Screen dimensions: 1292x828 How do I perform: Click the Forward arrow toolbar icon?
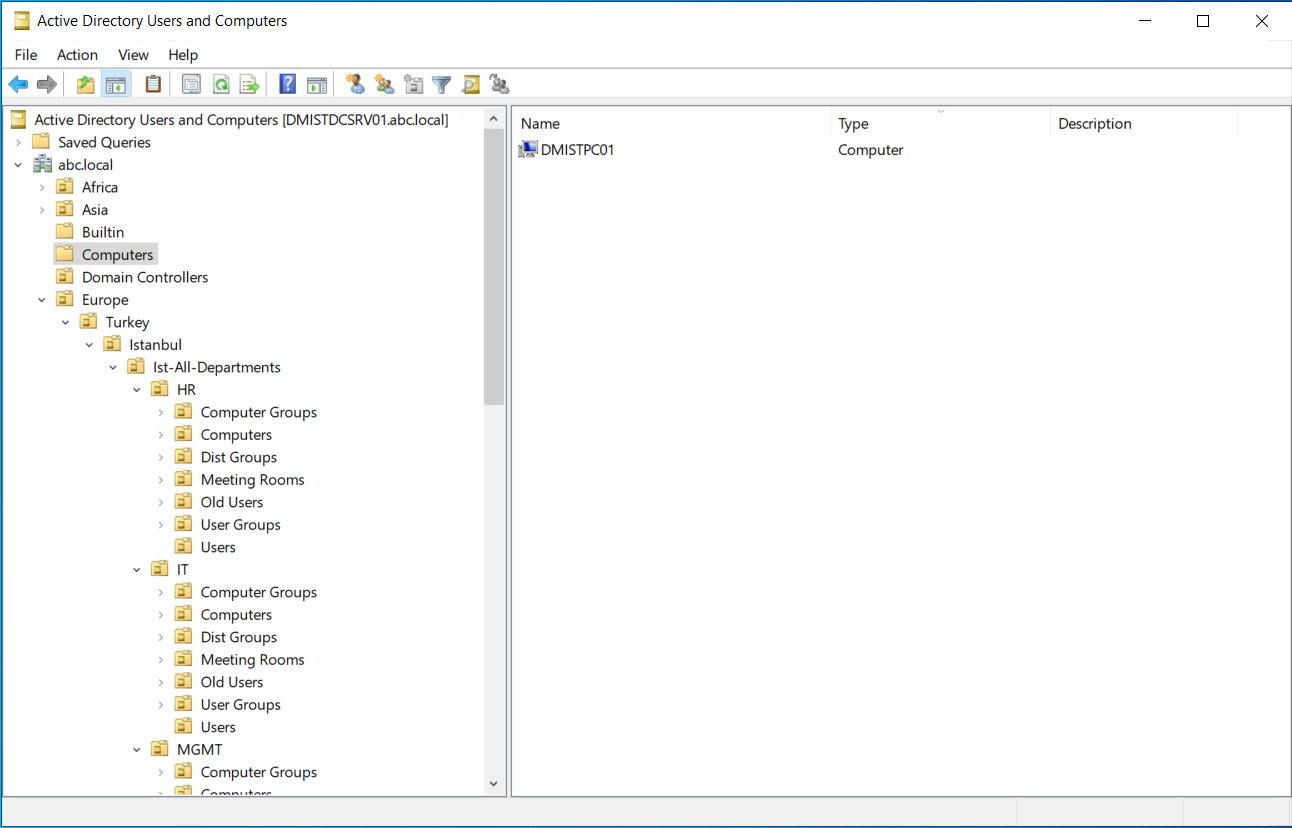click(x=46, y=85)
